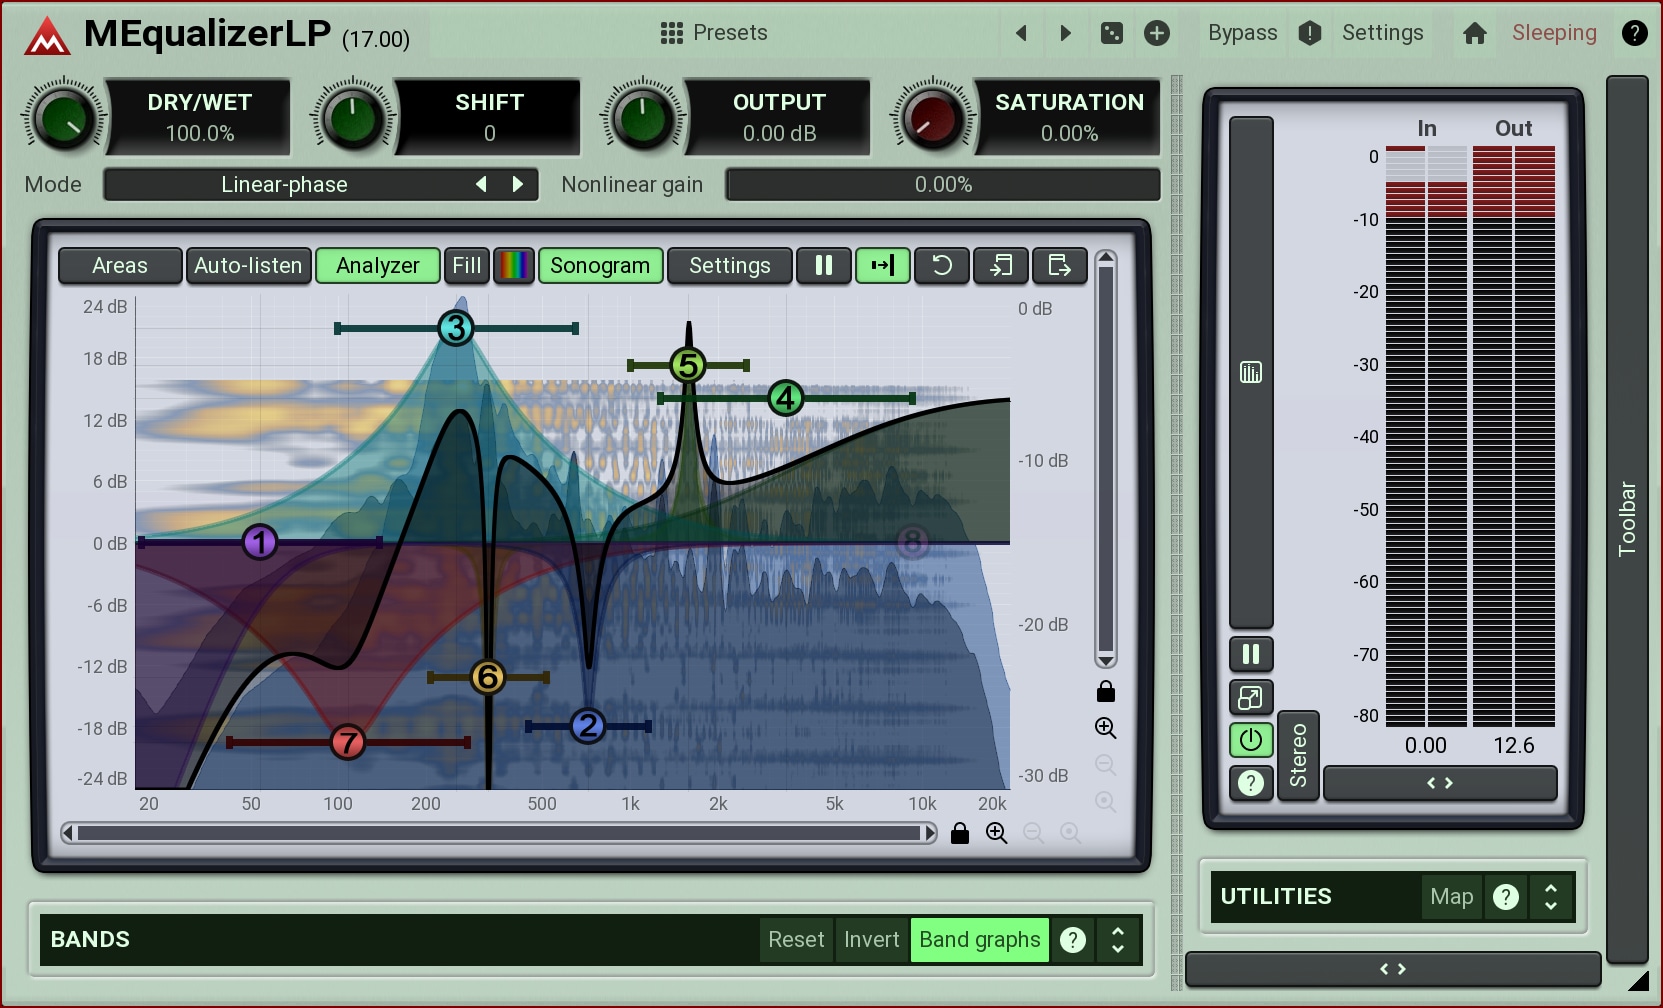Click the Invert bands button
This screenshot has width=1663, height=1008.
point(871,939)
